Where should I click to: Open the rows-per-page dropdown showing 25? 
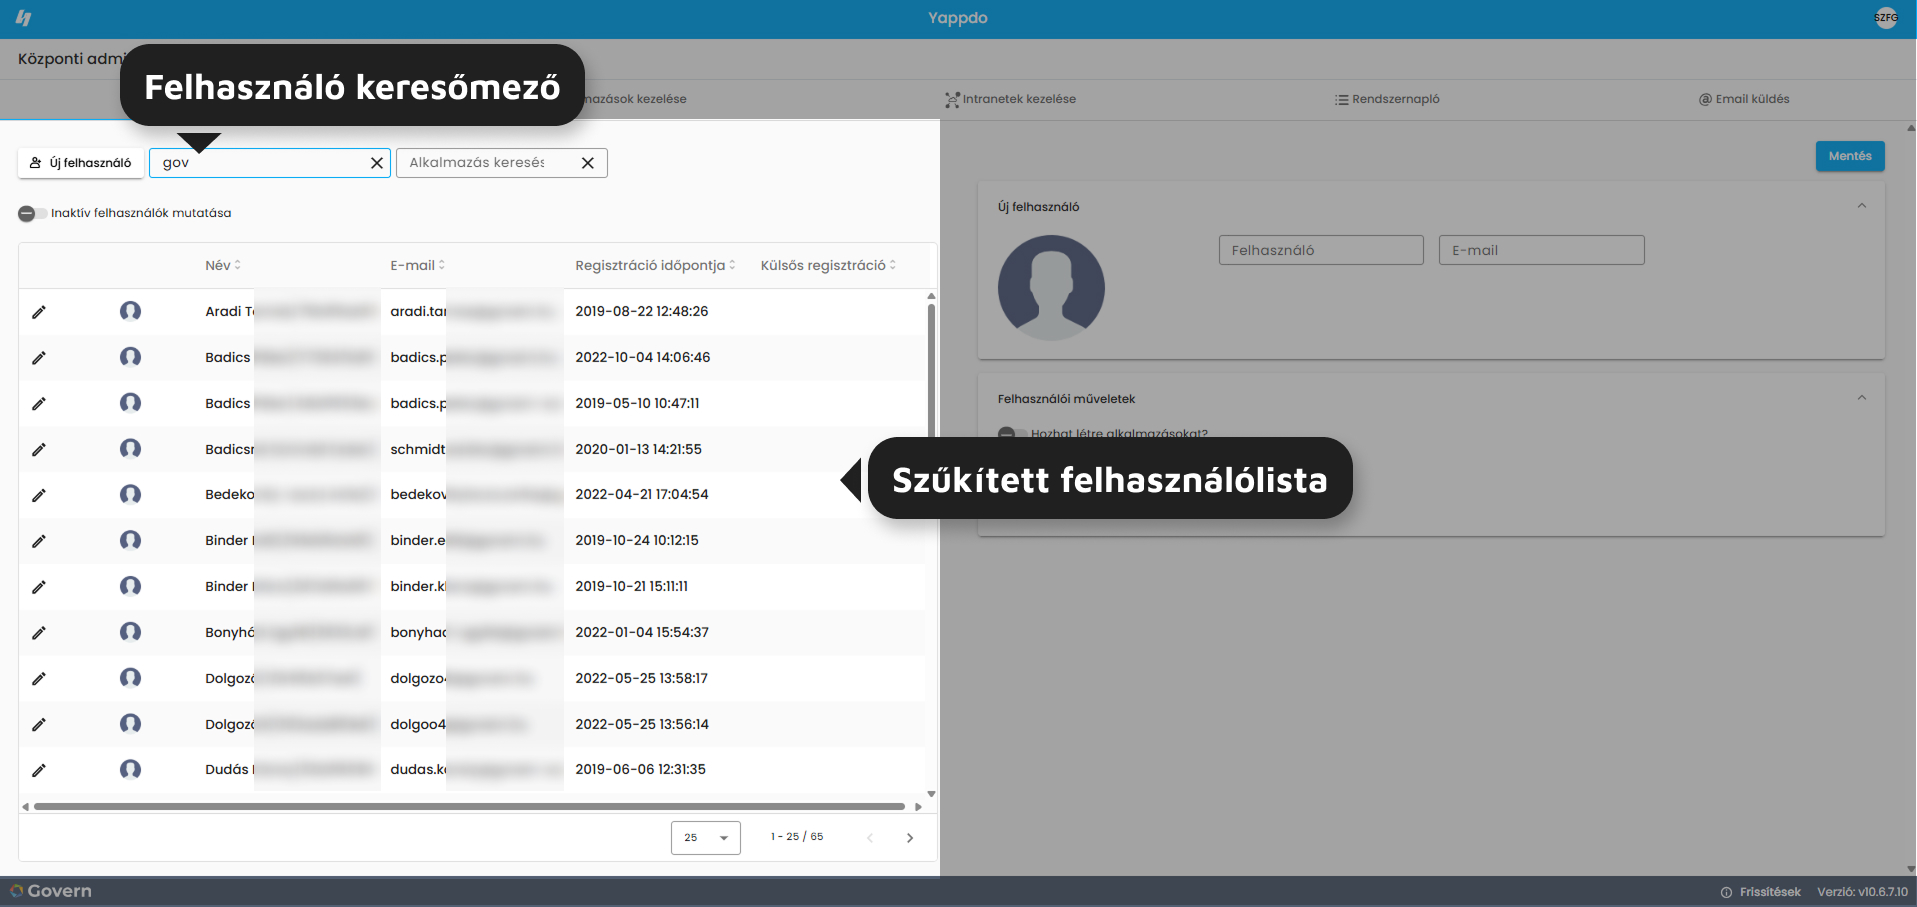706,838
